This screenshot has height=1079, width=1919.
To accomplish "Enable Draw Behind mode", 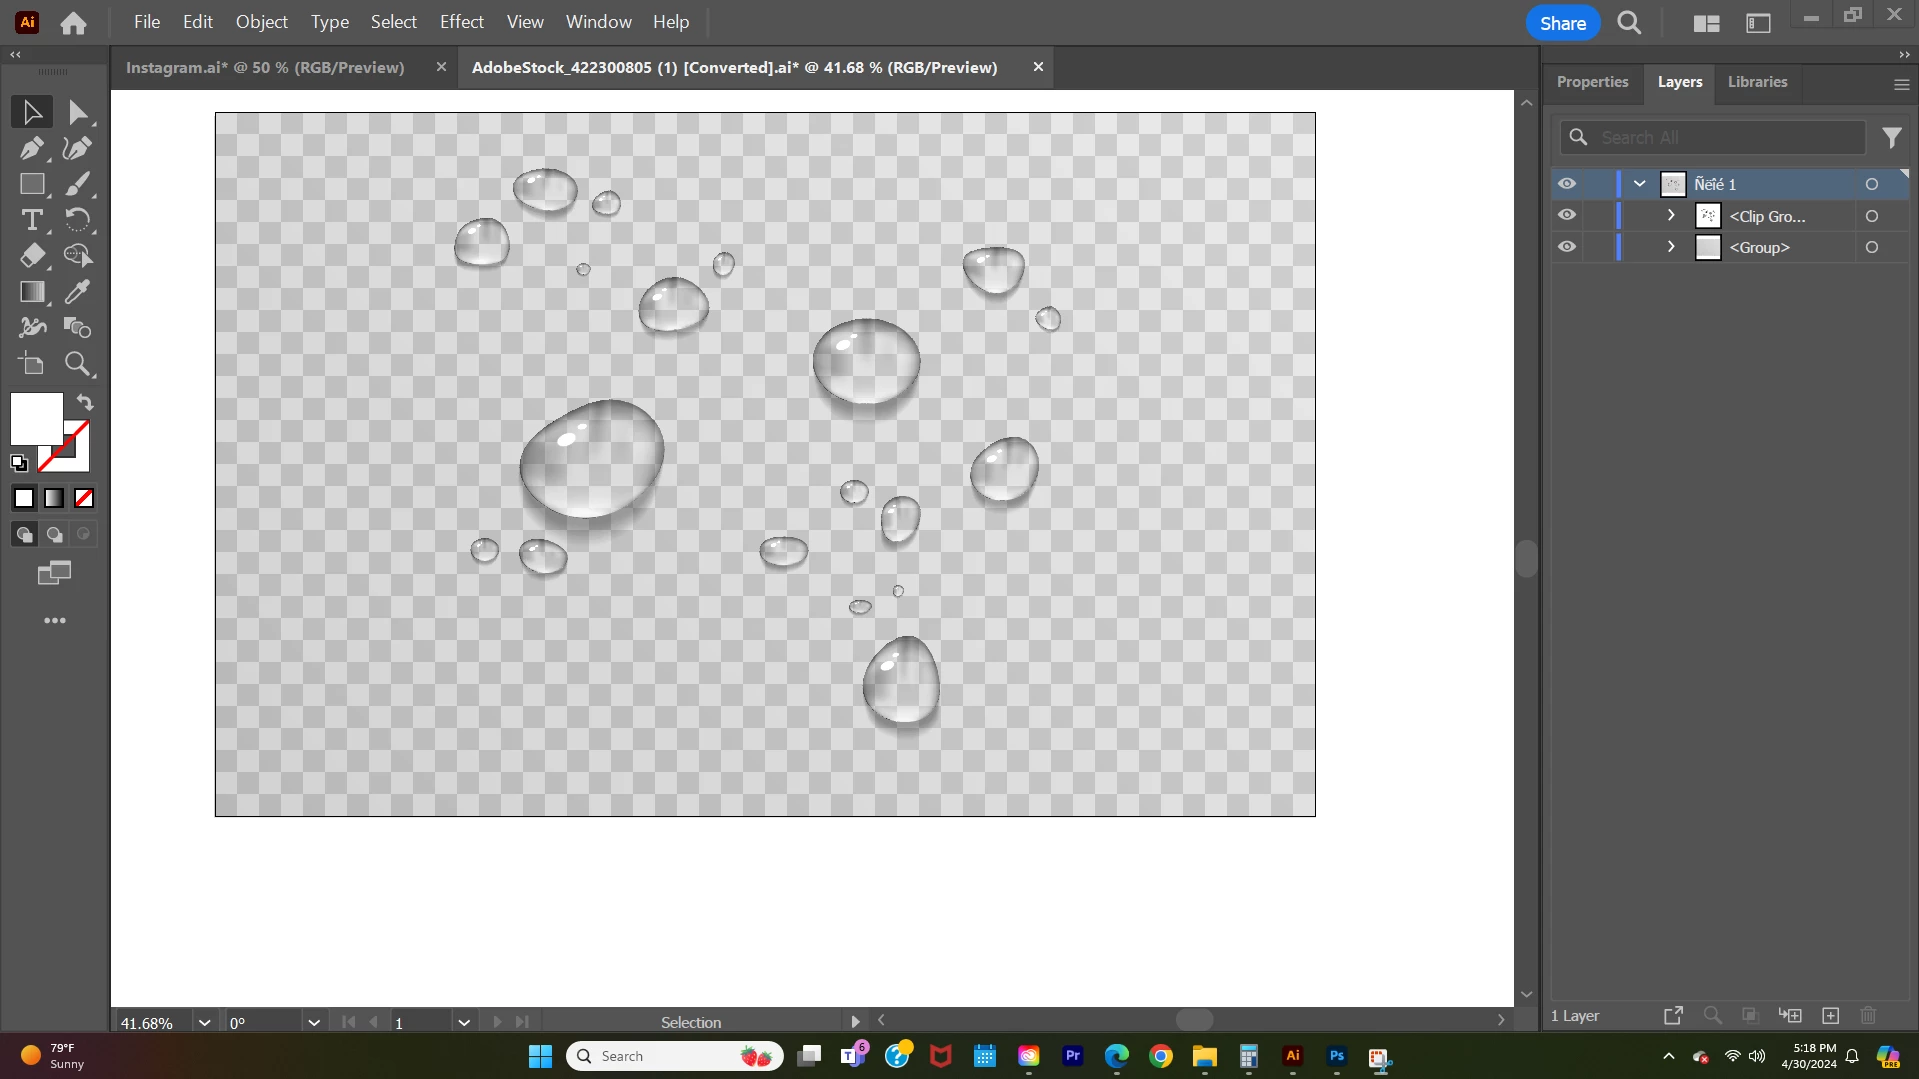I will 54,535.
